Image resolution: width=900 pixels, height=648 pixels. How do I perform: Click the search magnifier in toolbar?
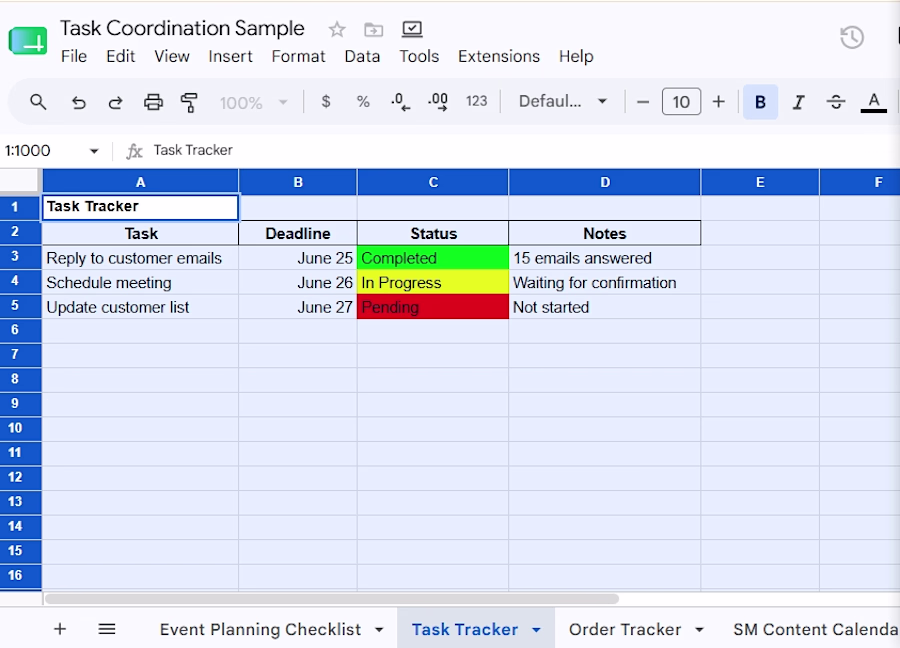point(38,102)
